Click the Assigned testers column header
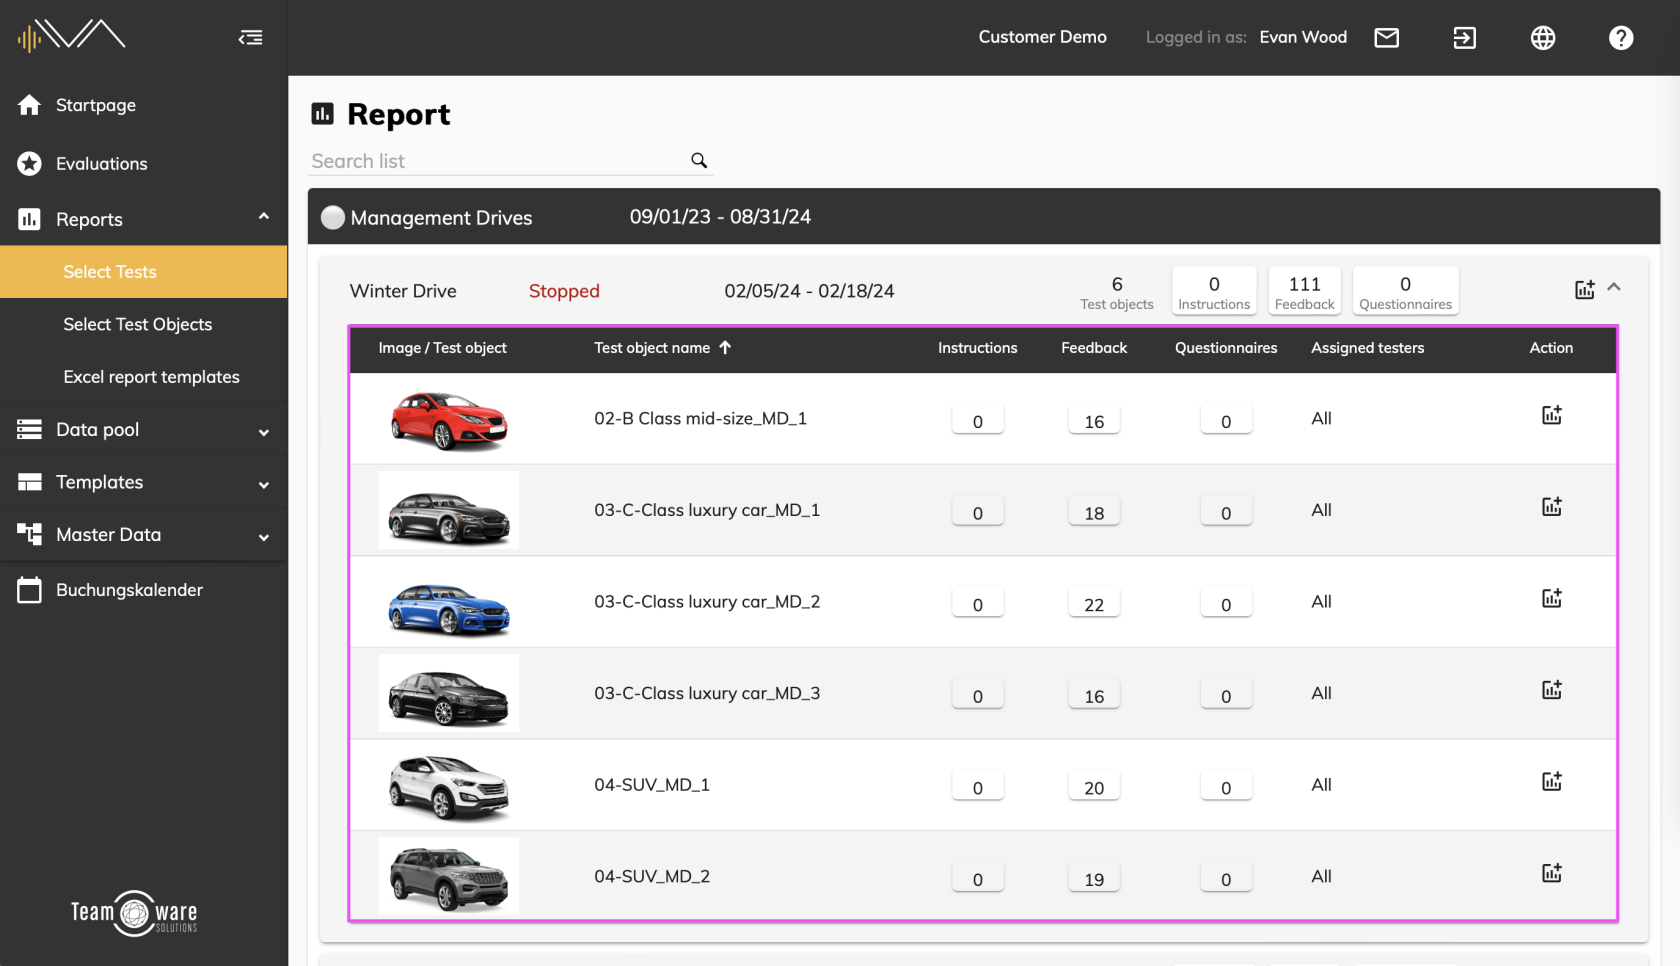This screenshot has height=966, width=1680. coord(1367,348)
